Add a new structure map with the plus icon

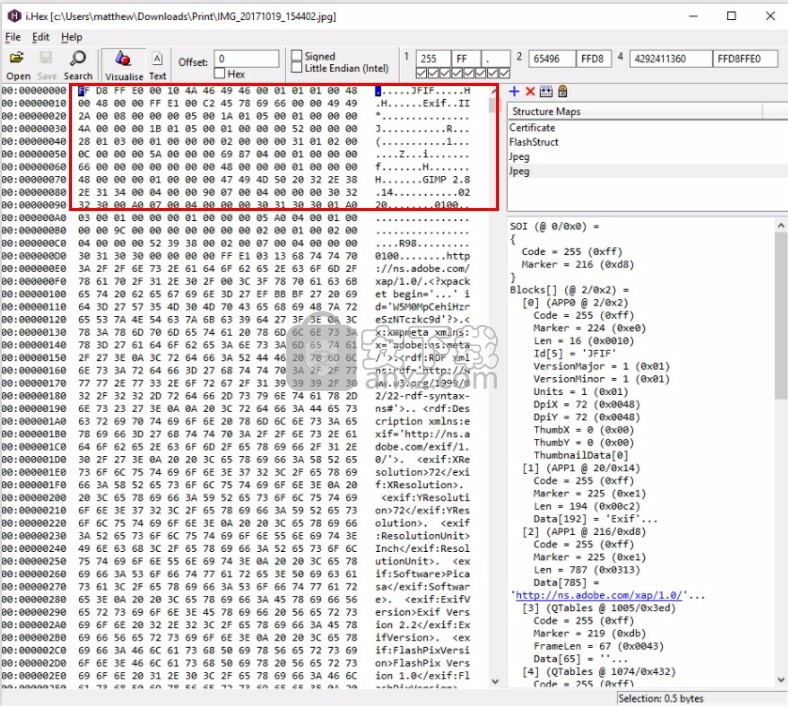(514, 91)
